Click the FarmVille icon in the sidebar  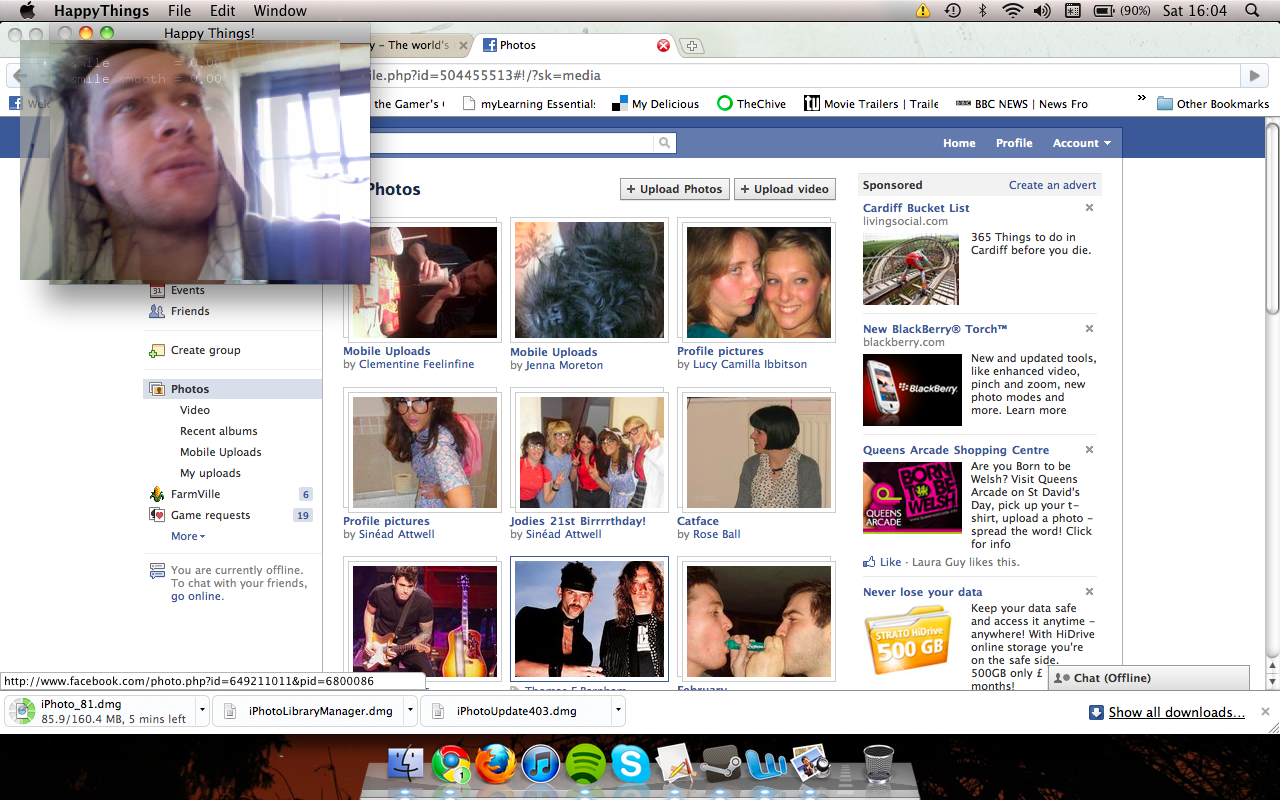coord(157,494)
